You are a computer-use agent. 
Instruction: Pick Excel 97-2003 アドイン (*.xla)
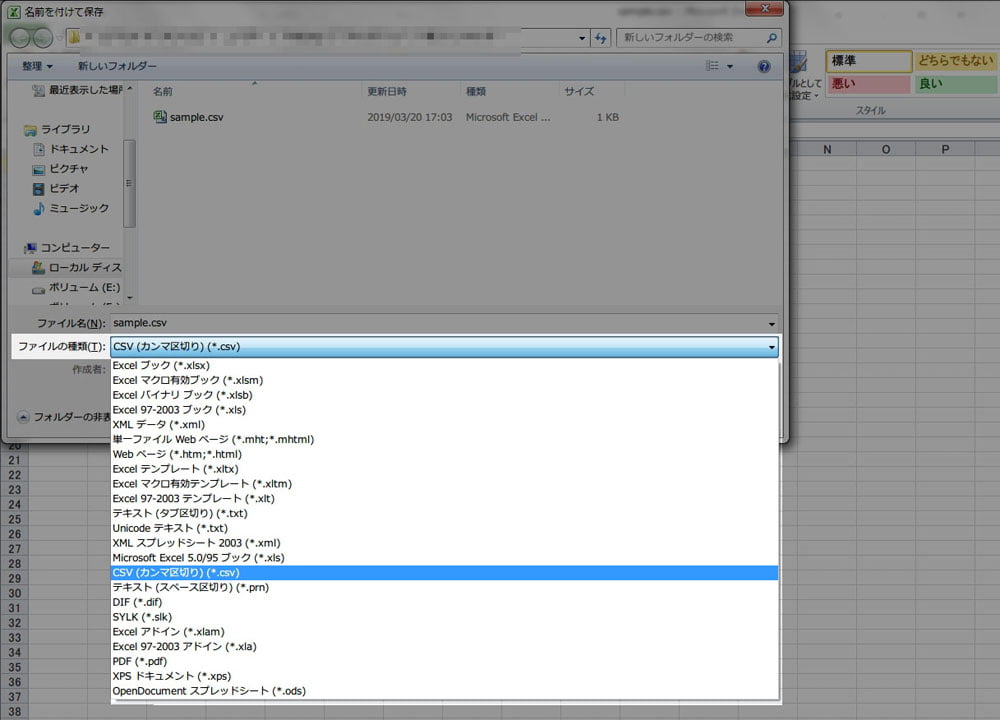445,646
